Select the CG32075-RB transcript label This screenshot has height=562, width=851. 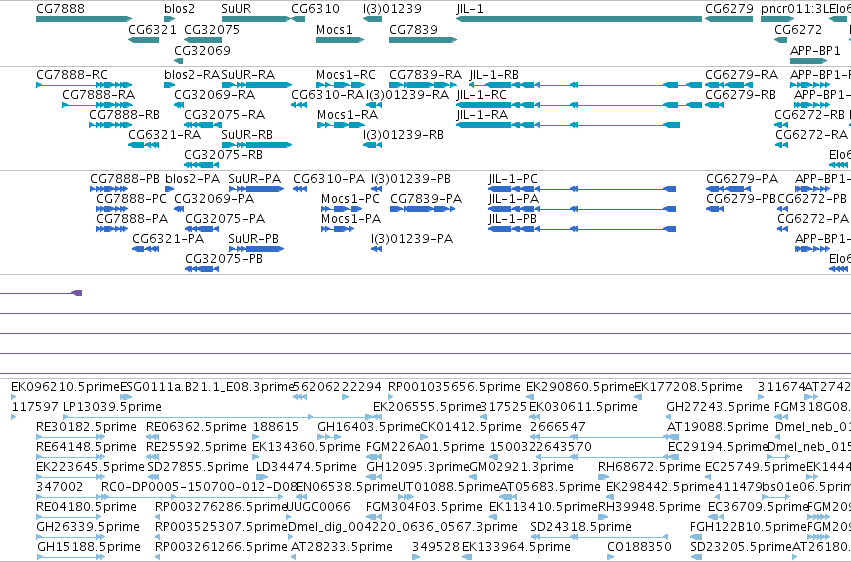point(224,155)
